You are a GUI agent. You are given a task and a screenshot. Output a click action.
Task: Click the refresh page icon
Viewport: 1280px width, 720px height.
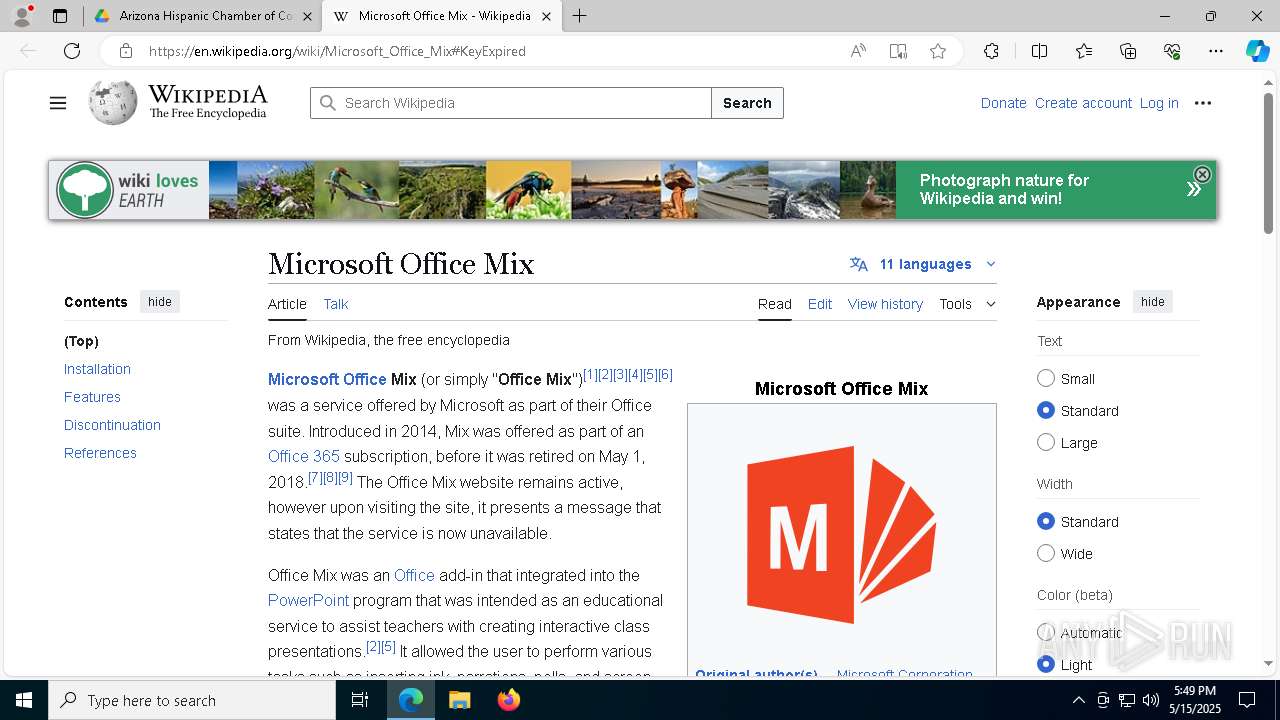tap(72, 51)
